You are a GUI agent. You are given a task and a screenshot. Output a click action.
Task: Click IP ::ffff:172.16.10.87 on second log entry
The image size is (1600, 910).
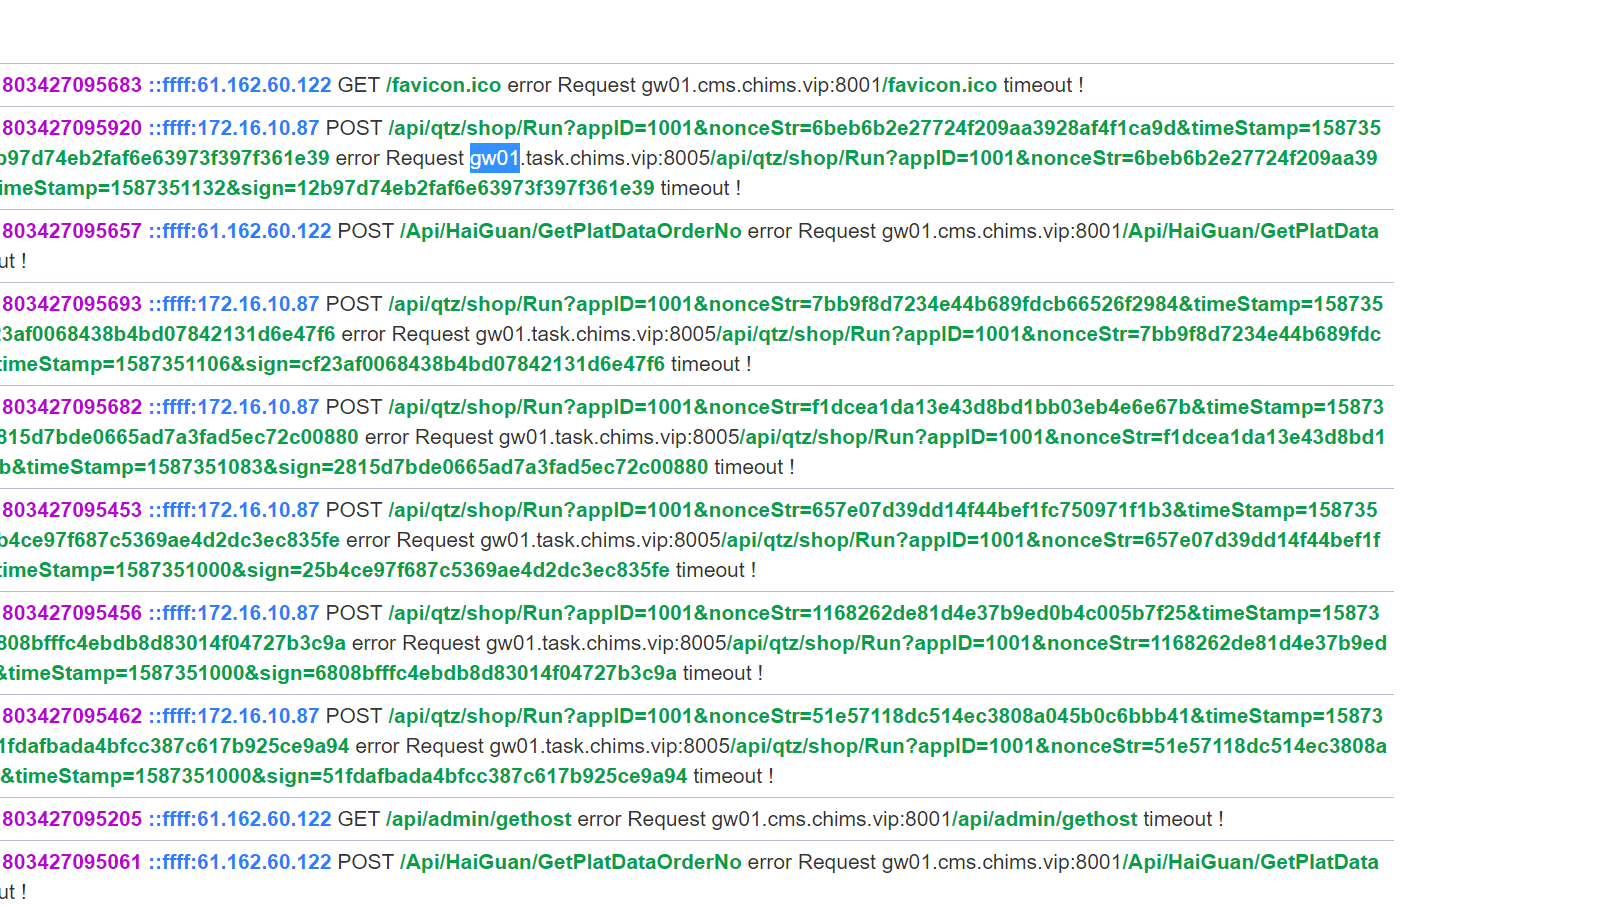(233, 128)
